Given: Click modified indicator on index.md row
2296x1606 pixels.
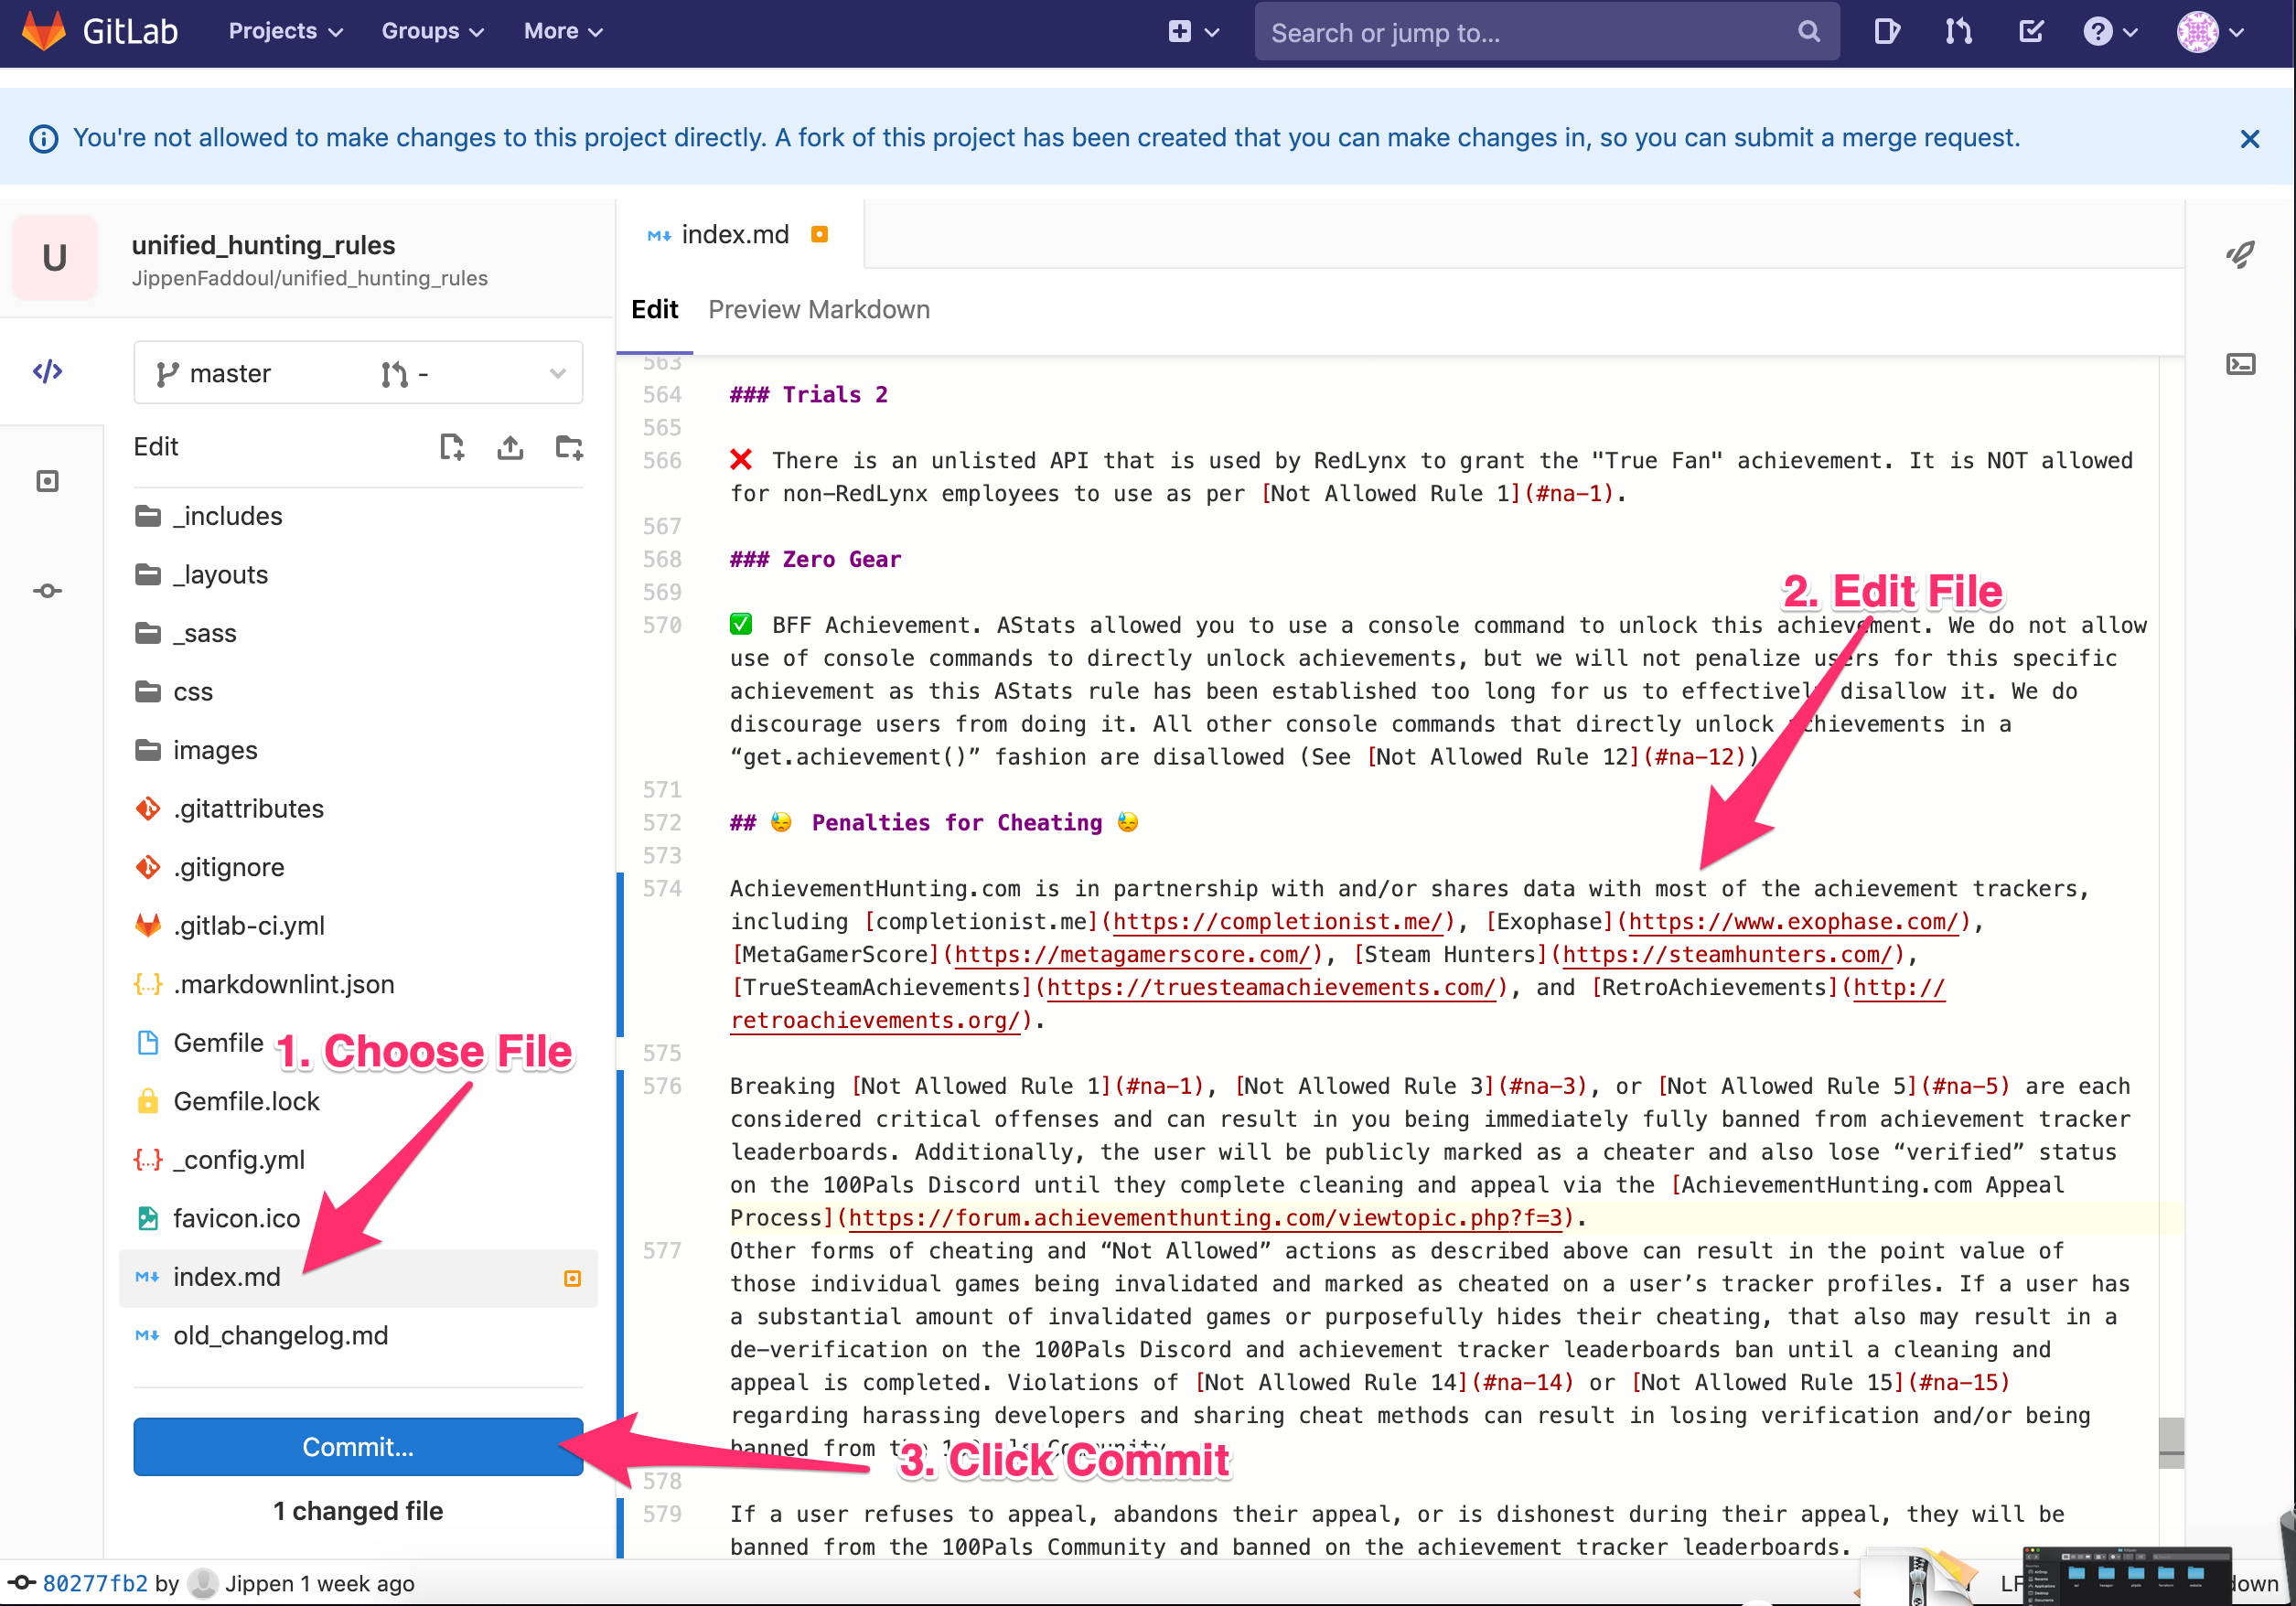Looking at the screenshot, I should point(572,1278).
